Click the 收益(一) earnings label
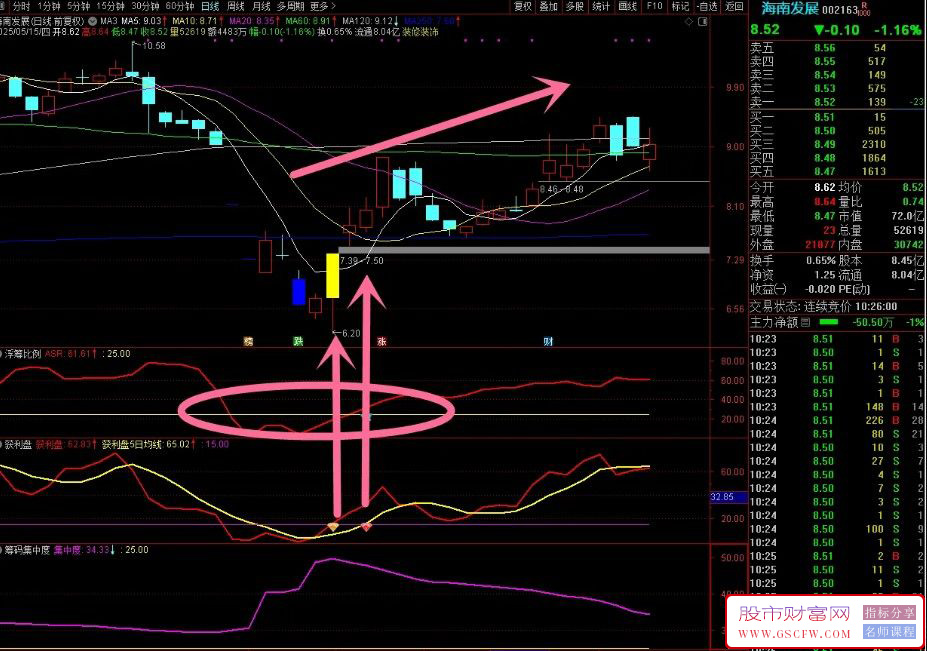927x651 pixels. 769,289
